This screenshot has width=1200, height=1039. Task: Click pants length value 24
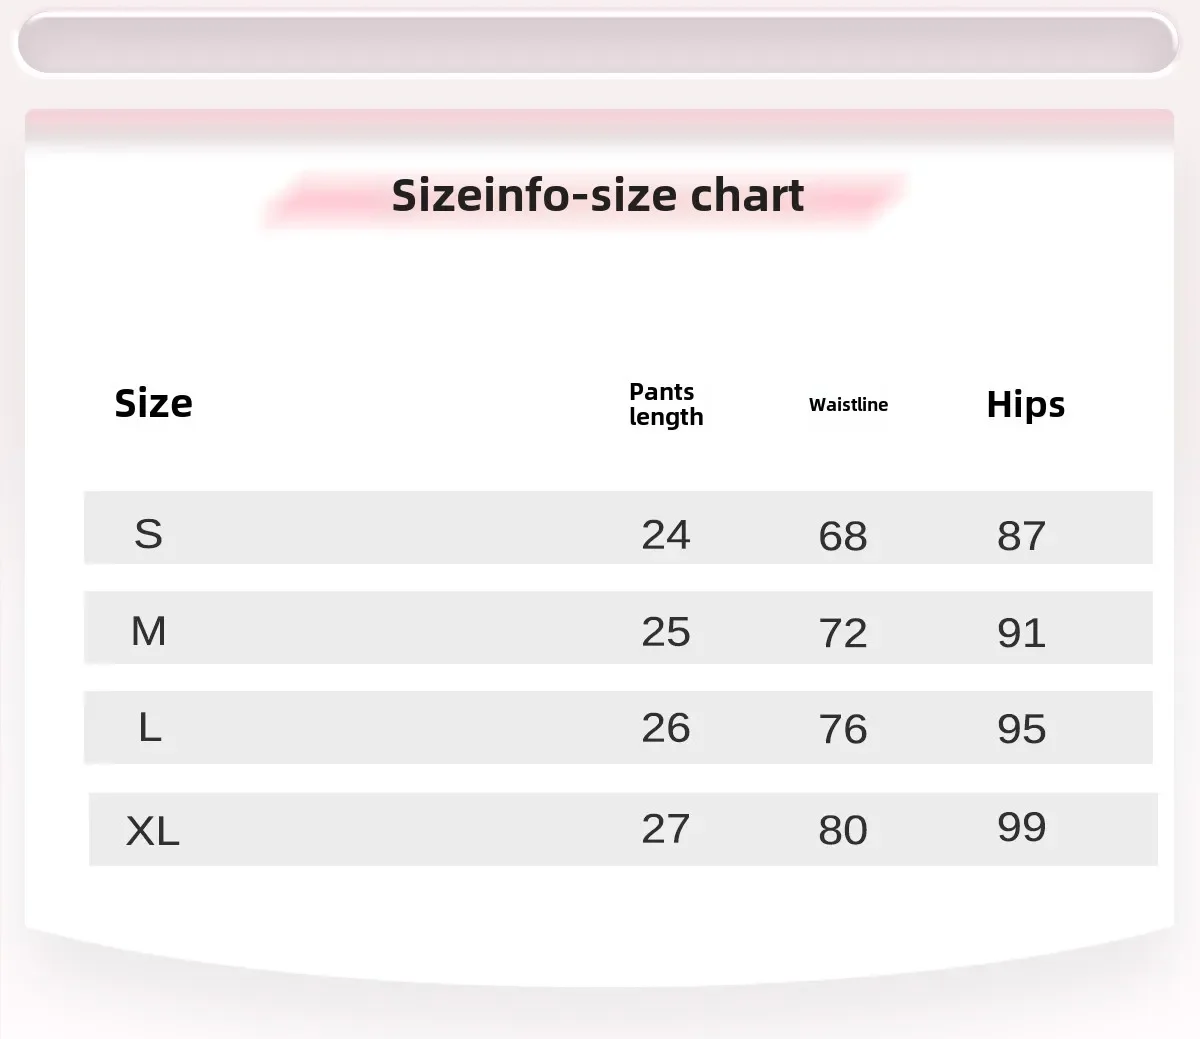666,534
